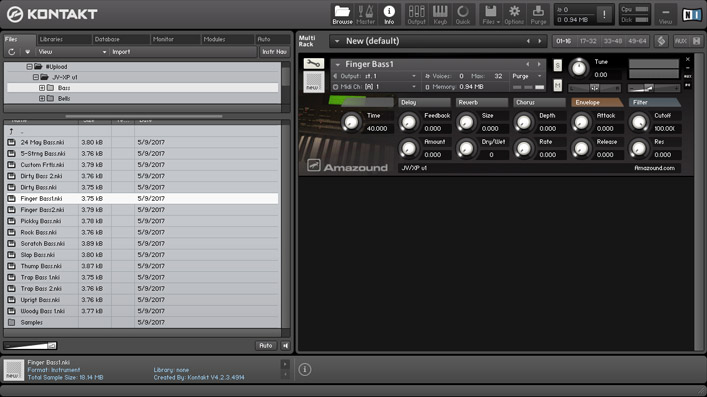Click the info icon in the bottom pane
The width and height of the screenshot is (707, 397).
(305, 369)
